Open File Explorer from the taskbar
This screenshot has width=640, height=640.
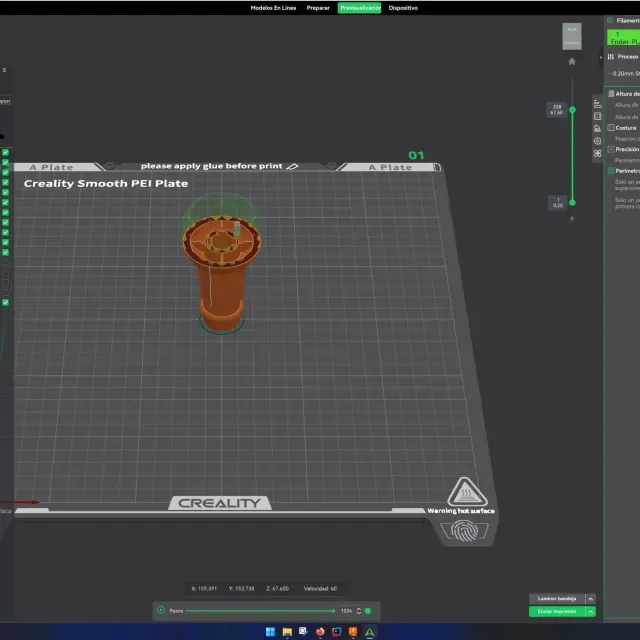(287, 632)
